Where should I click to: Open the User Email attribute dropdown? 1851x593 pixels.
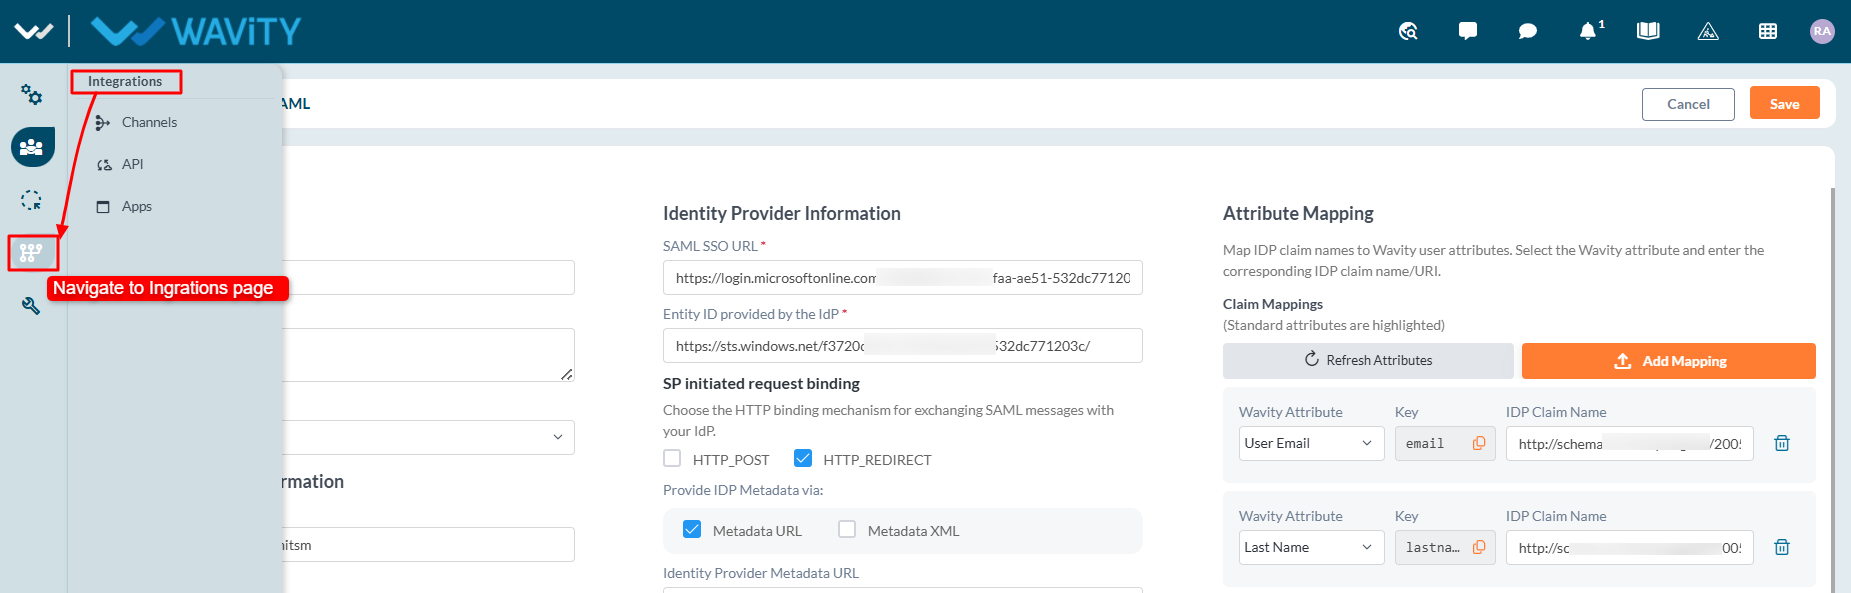click(x=1311, y=443)
